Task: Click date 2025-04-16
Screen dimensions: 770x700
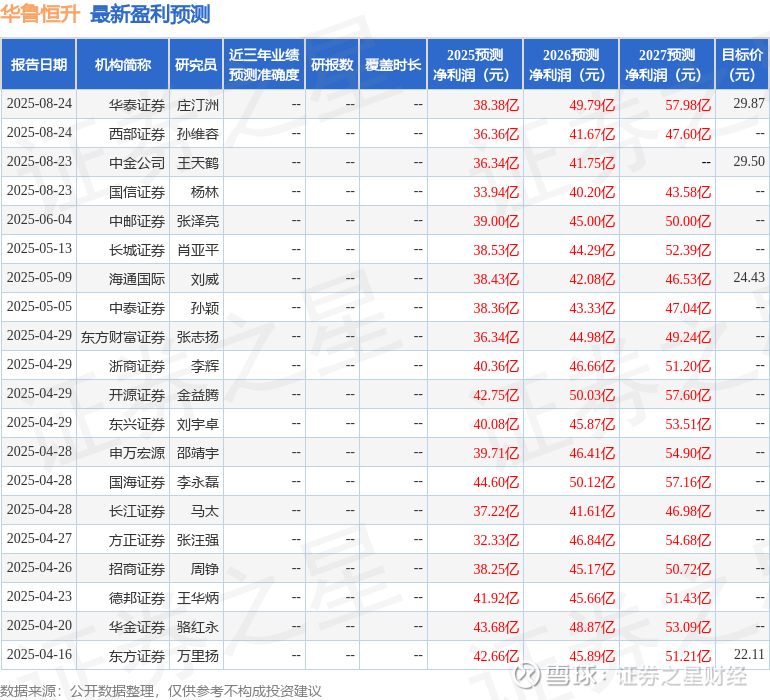Action: coord(39,654)
